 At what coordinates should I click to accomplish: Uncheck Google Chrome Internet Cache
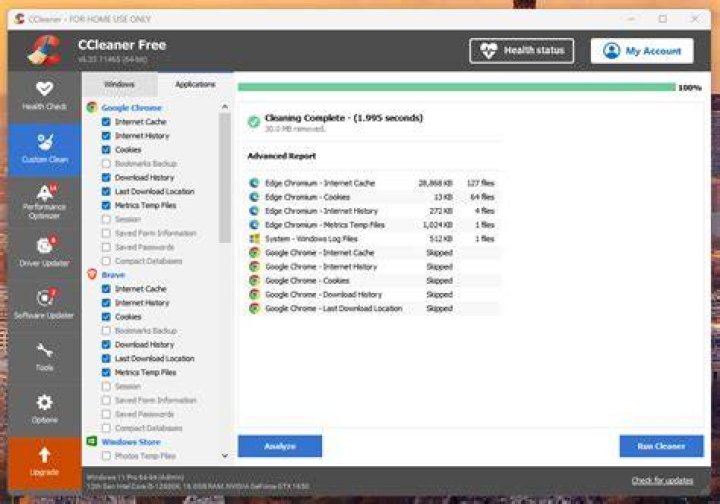pyautogui.click(x=106, y=122)
